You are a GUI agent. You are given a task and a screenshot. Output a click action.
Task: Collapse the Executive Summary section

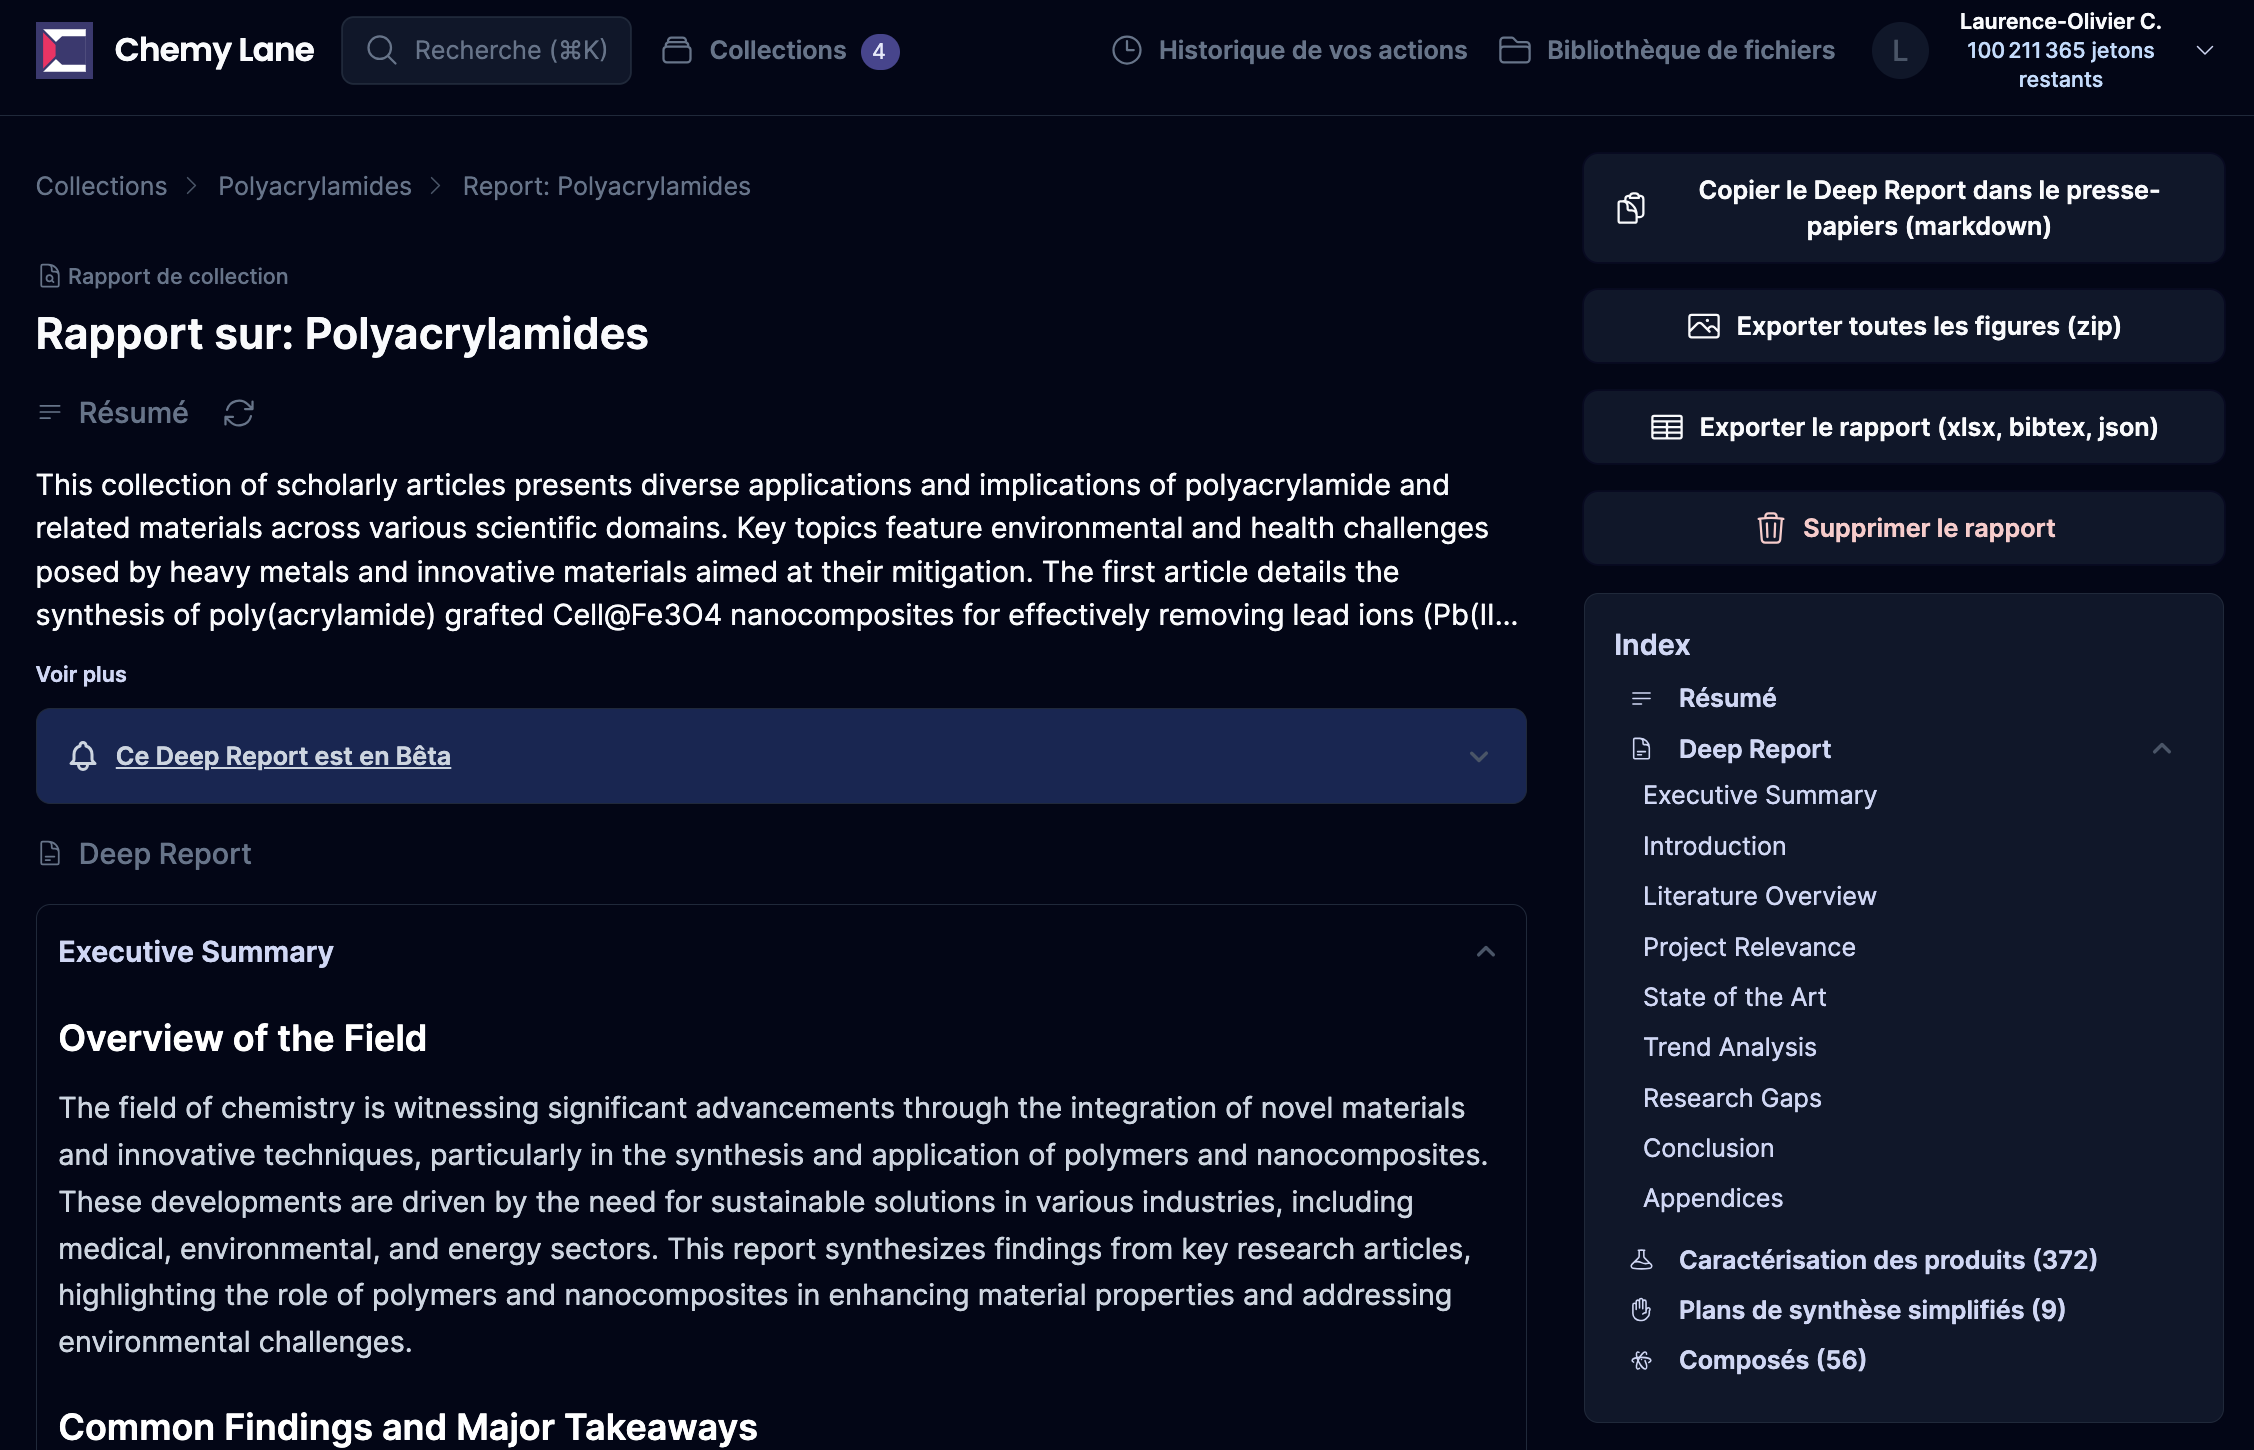1485,952
